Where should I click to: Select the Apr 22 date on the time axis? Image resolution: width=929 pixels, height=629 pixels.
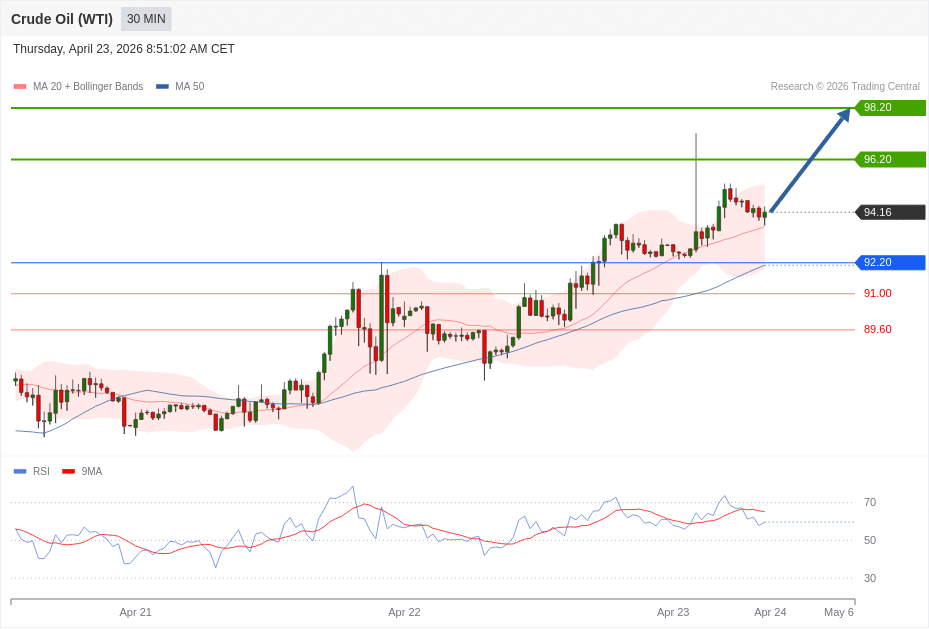[x=404, y=612]
